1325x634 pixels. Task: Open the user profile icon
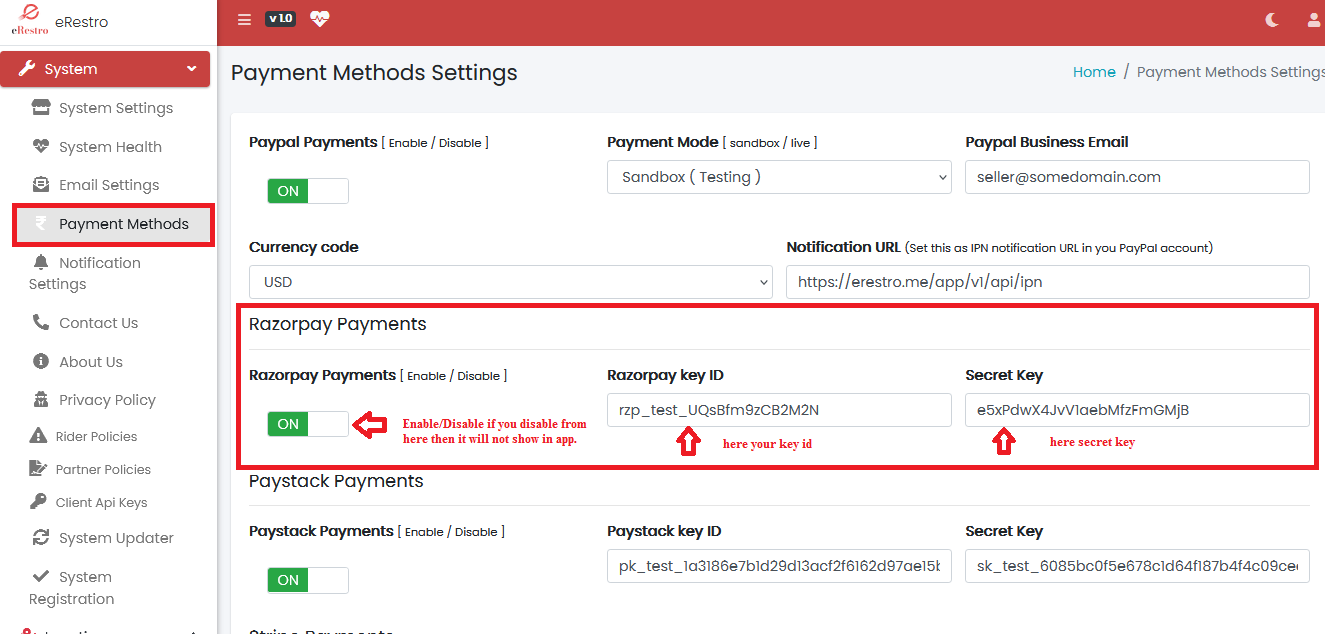(x=1314, y=19)
